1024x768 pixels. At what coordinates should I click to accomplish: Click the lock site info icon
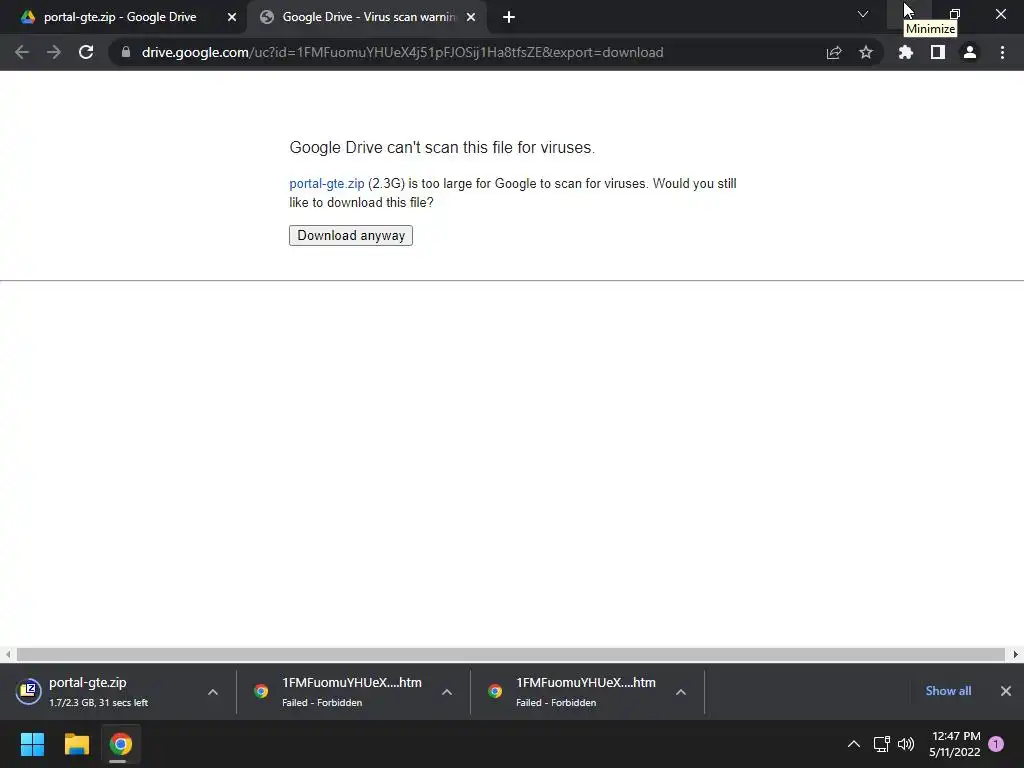point(126,52)
